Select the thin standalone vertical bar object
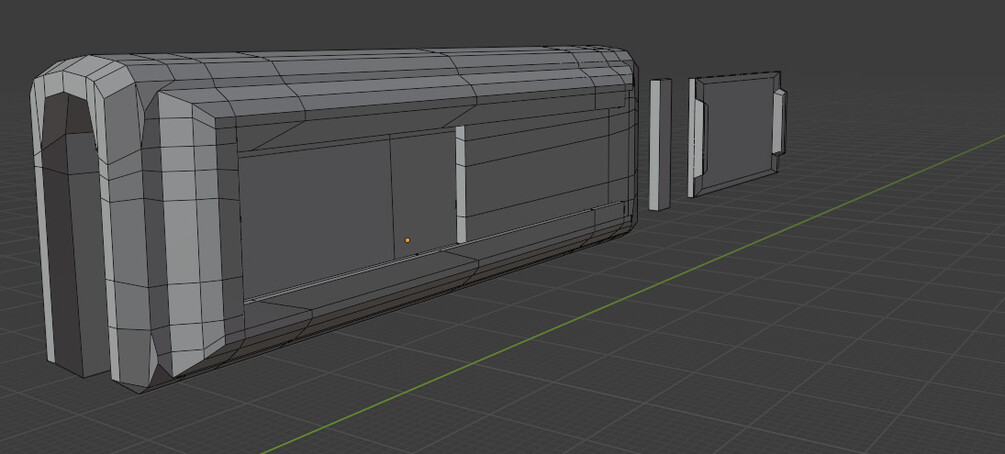This screenshot has width=1005, height=454. coord(660,144)
